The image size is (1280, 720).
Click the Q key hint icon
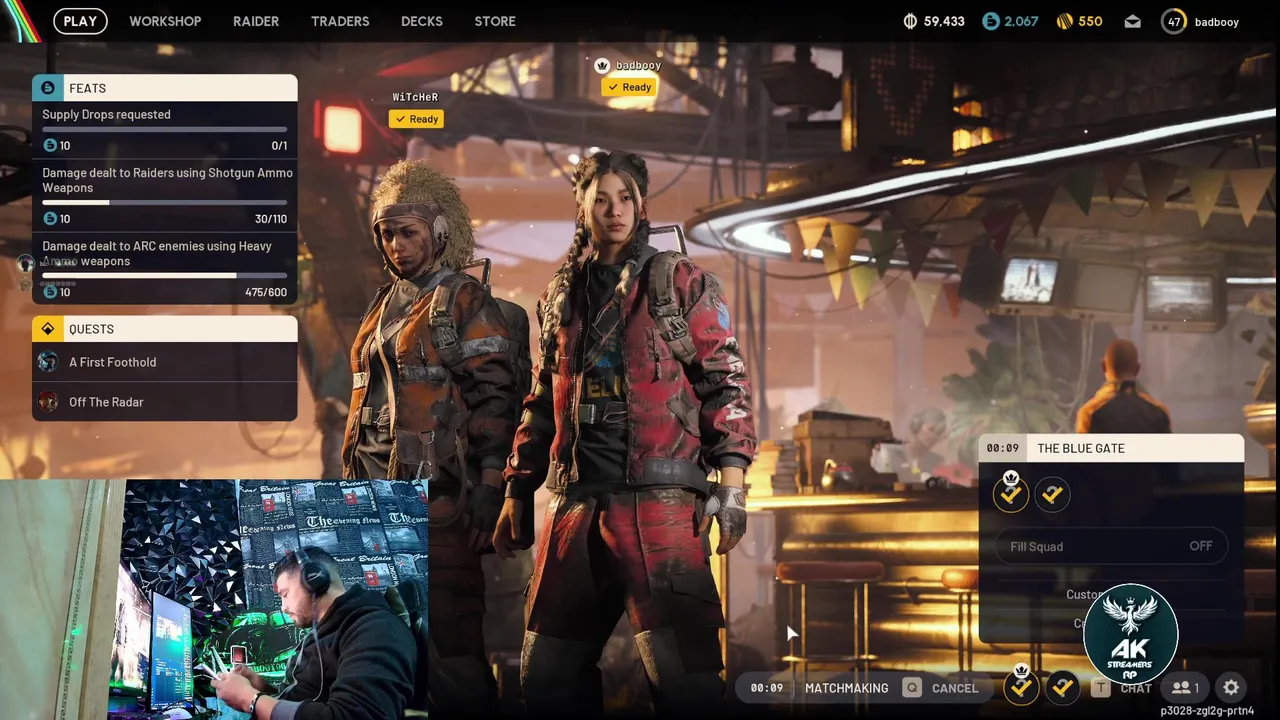pyautogui.click(x=911, y=688)
